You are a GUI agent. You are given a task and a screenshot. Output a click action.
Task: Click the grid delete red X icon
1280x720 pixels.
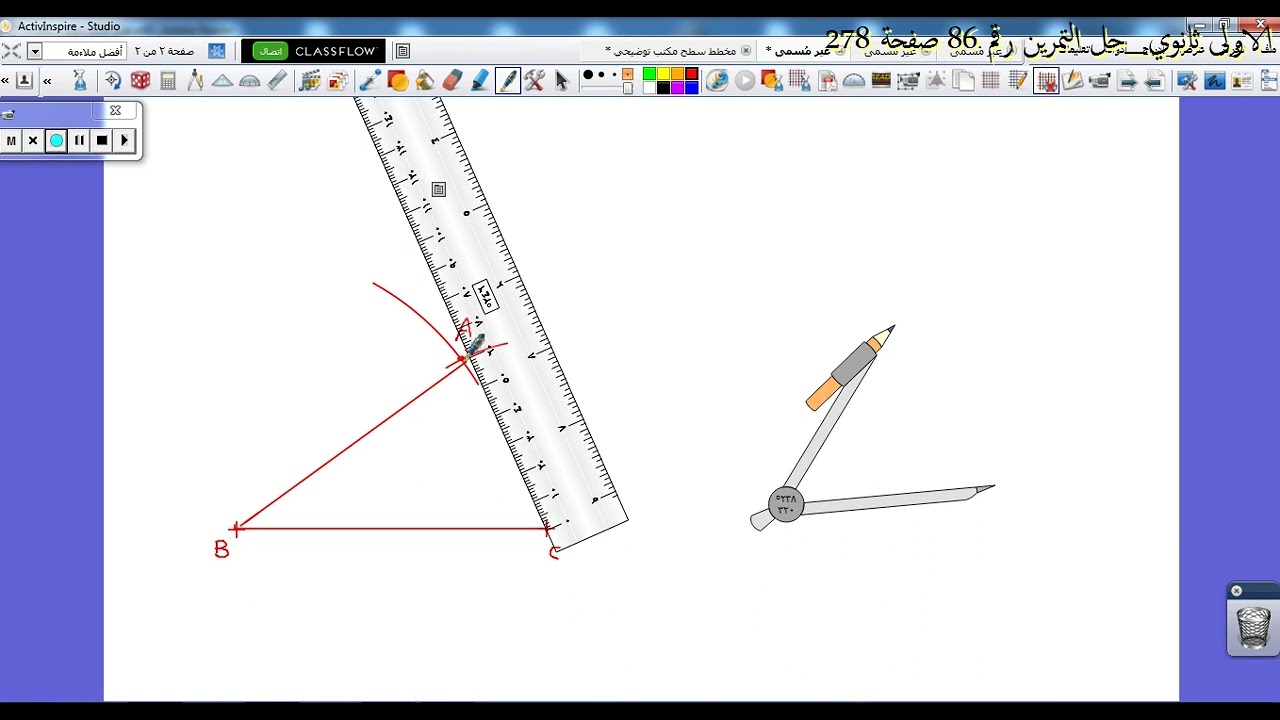tap(1046, 80)
